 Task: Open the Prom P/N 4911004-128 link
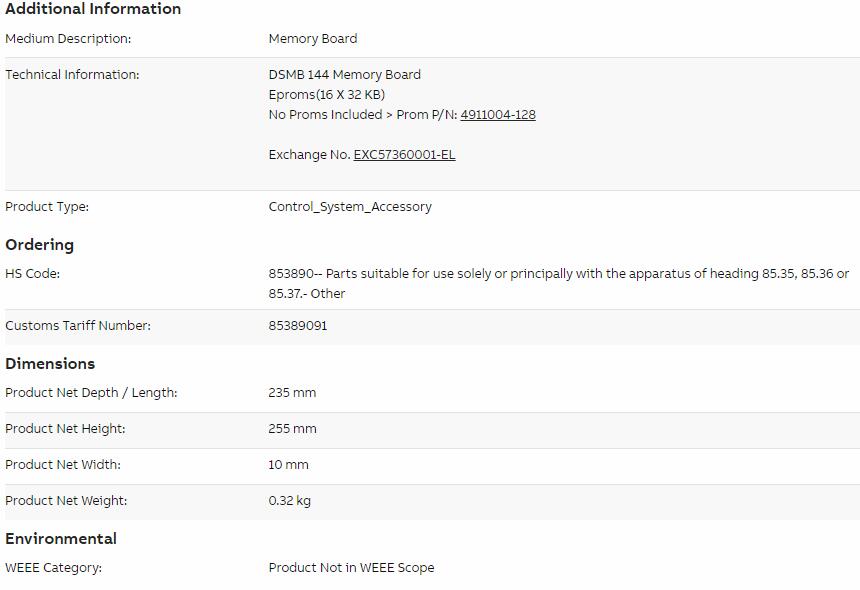coord(497,115)
